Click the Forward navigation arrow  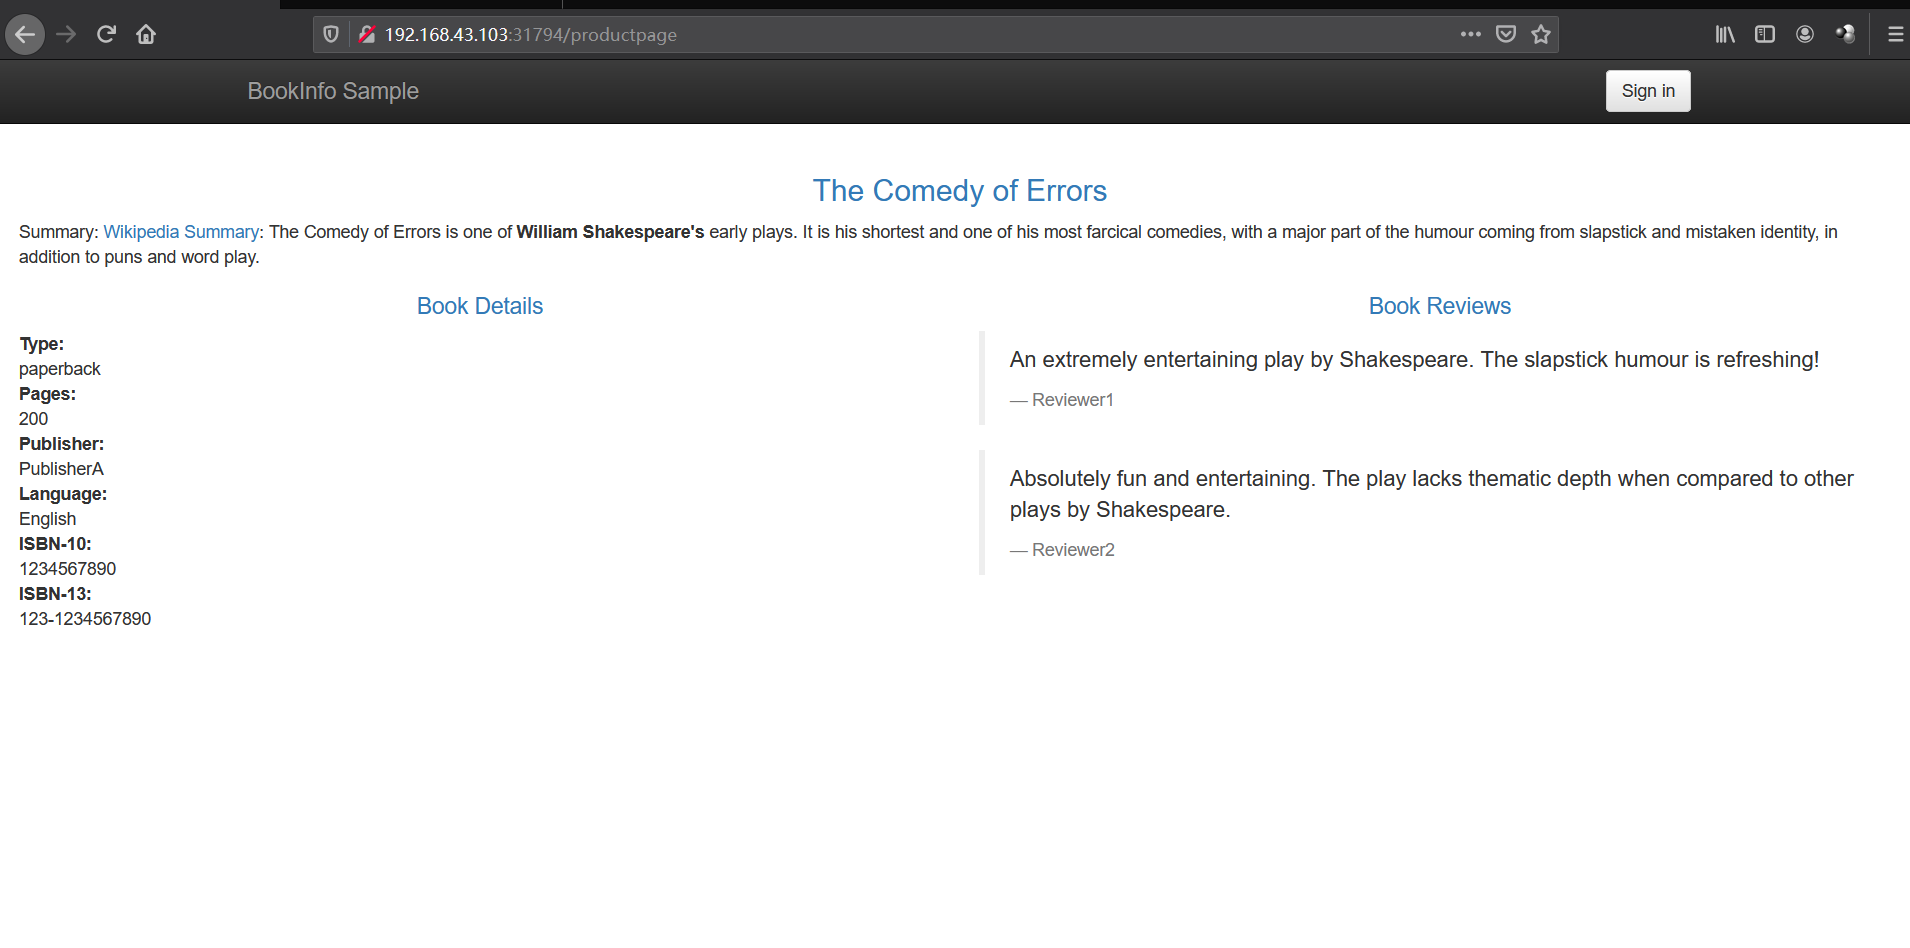click(66, 35)
